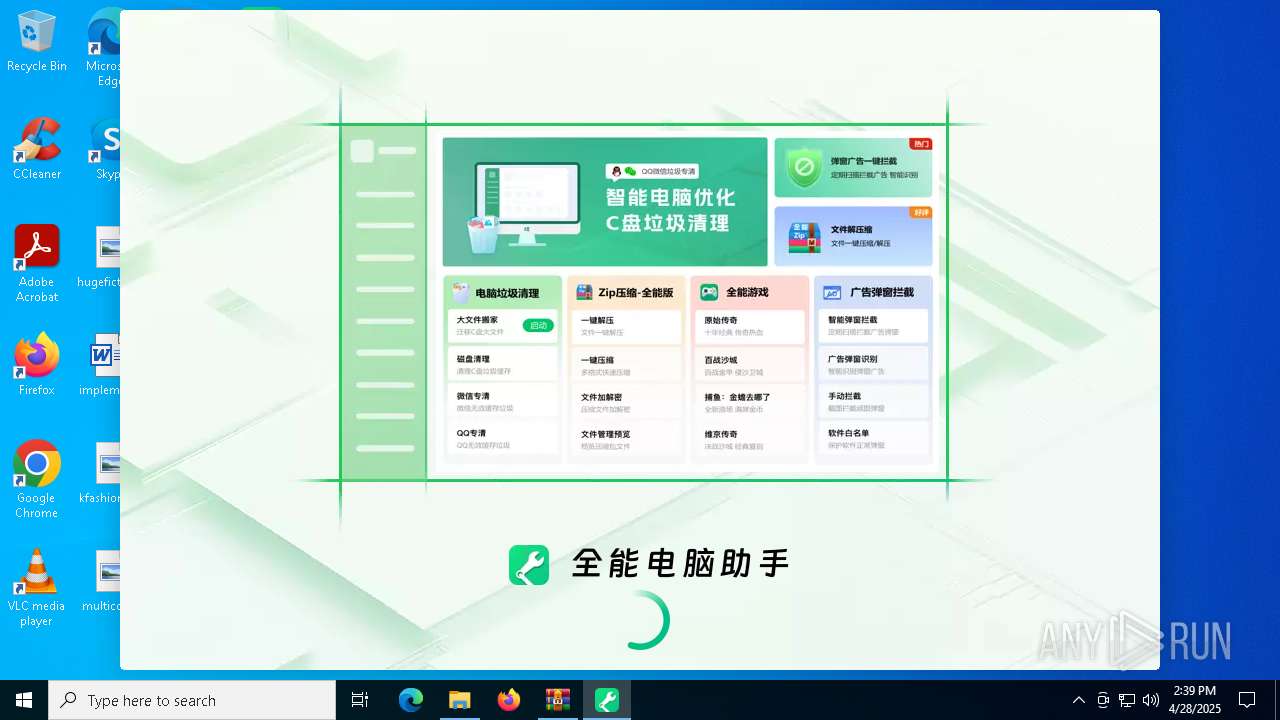Open the Windows Start menu
The image size is (1280, 720).
24,700
